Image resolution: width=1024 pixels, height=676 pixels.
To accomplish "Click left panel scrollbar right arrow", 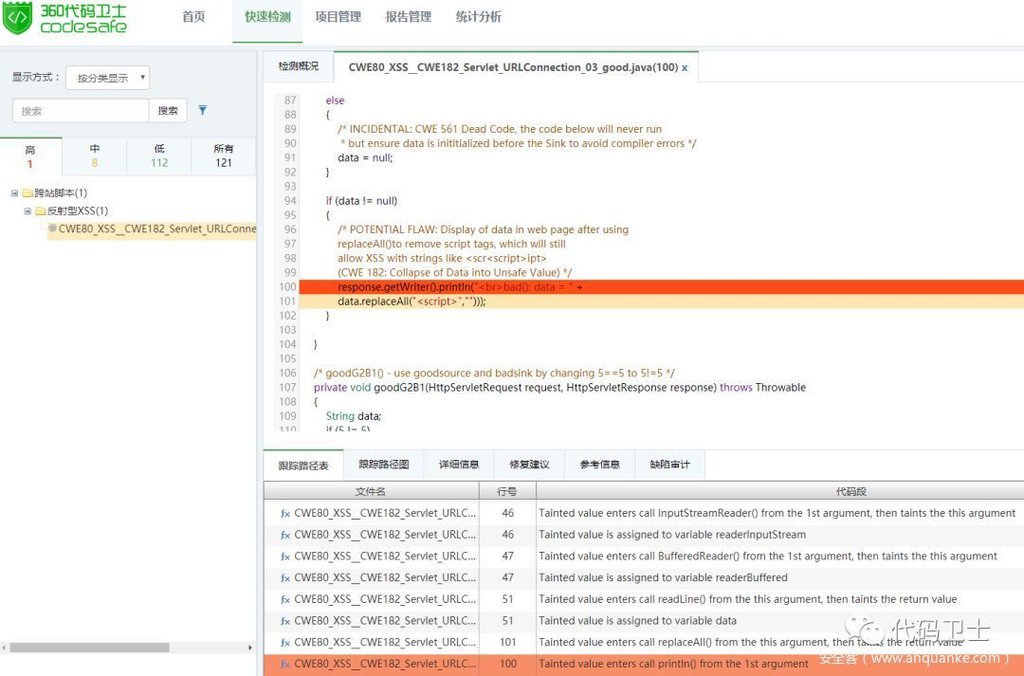I will (250, 648).
